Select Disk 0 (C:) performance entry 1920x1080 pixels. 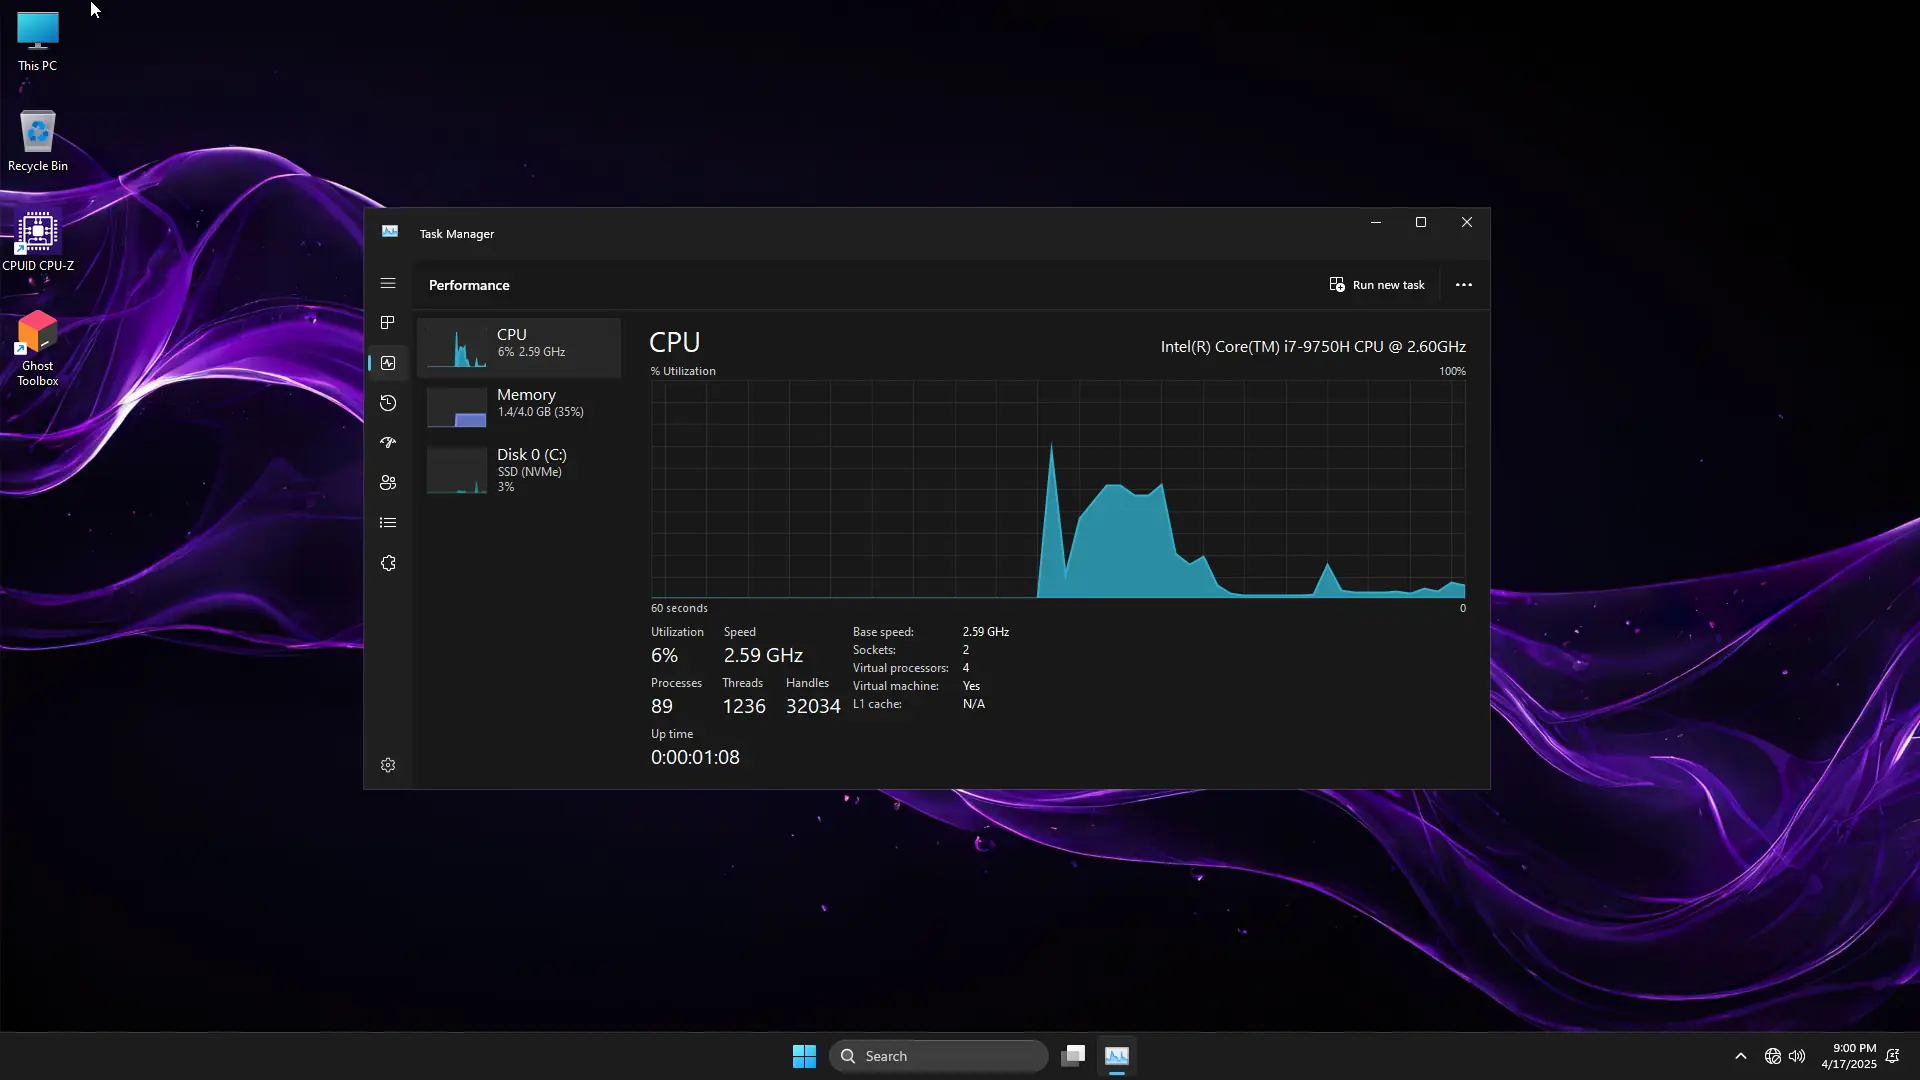520,470
